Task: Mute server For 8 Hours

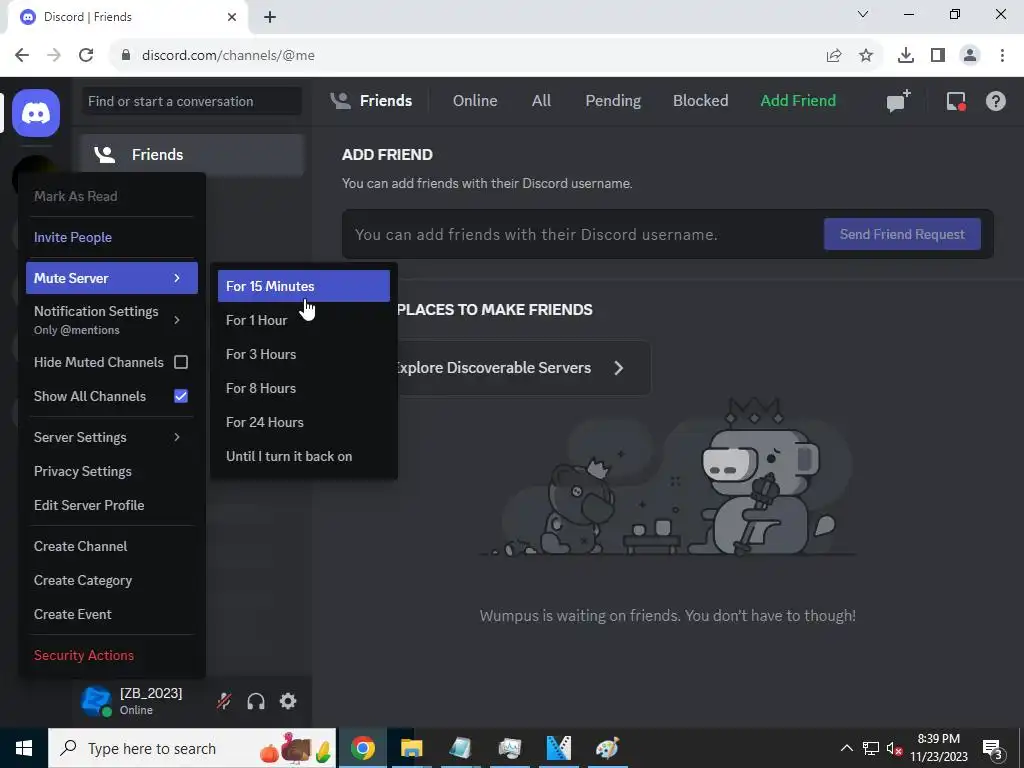Action: [304, 388]
